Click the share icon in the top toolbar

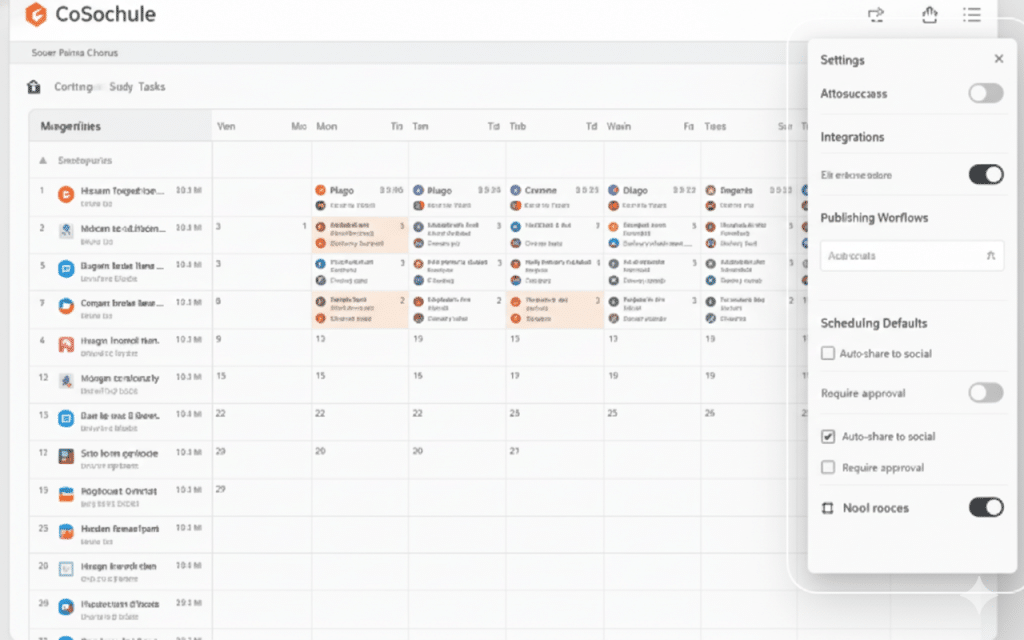click(x=929, y=15)
